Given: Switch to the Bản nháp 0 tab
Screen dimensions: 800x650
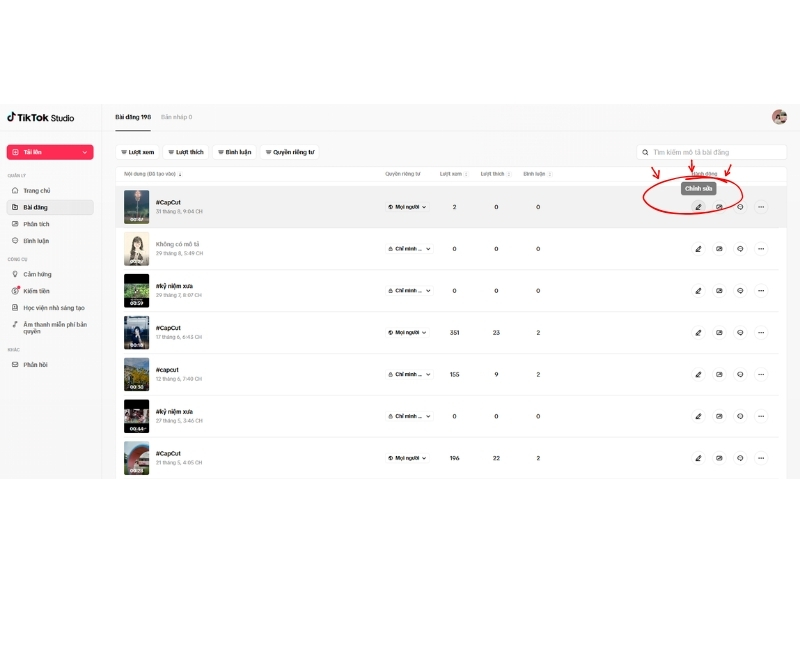Looking at the screenshot, I should click(177, 117).
